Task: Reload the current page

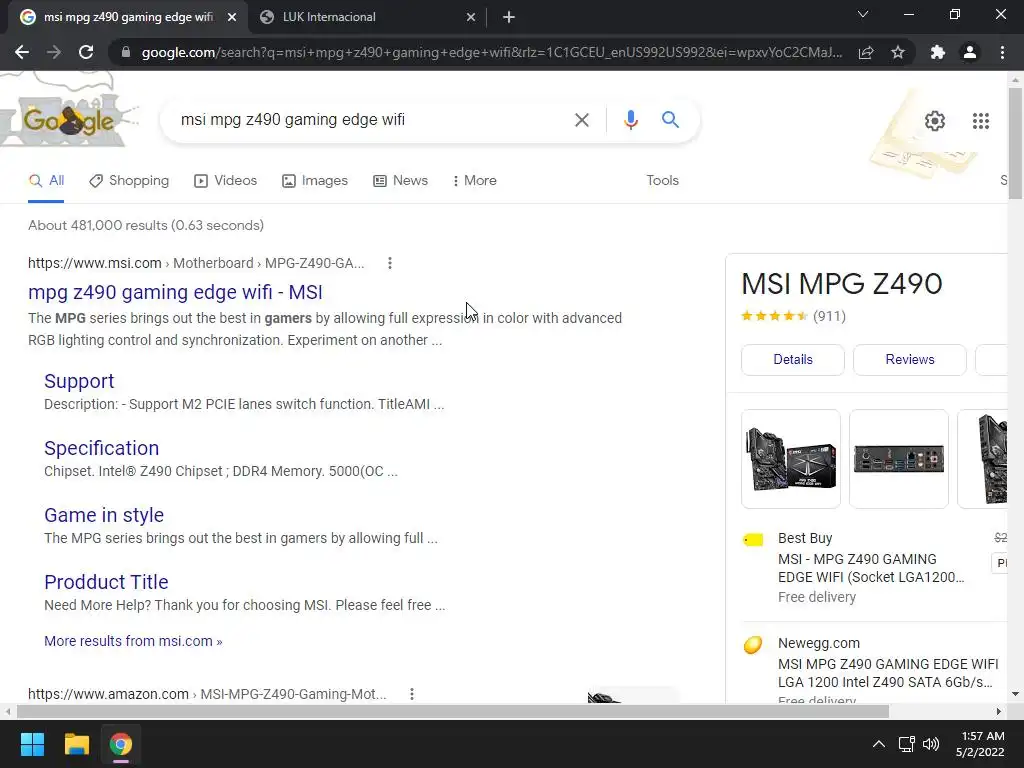Action: 86,52
